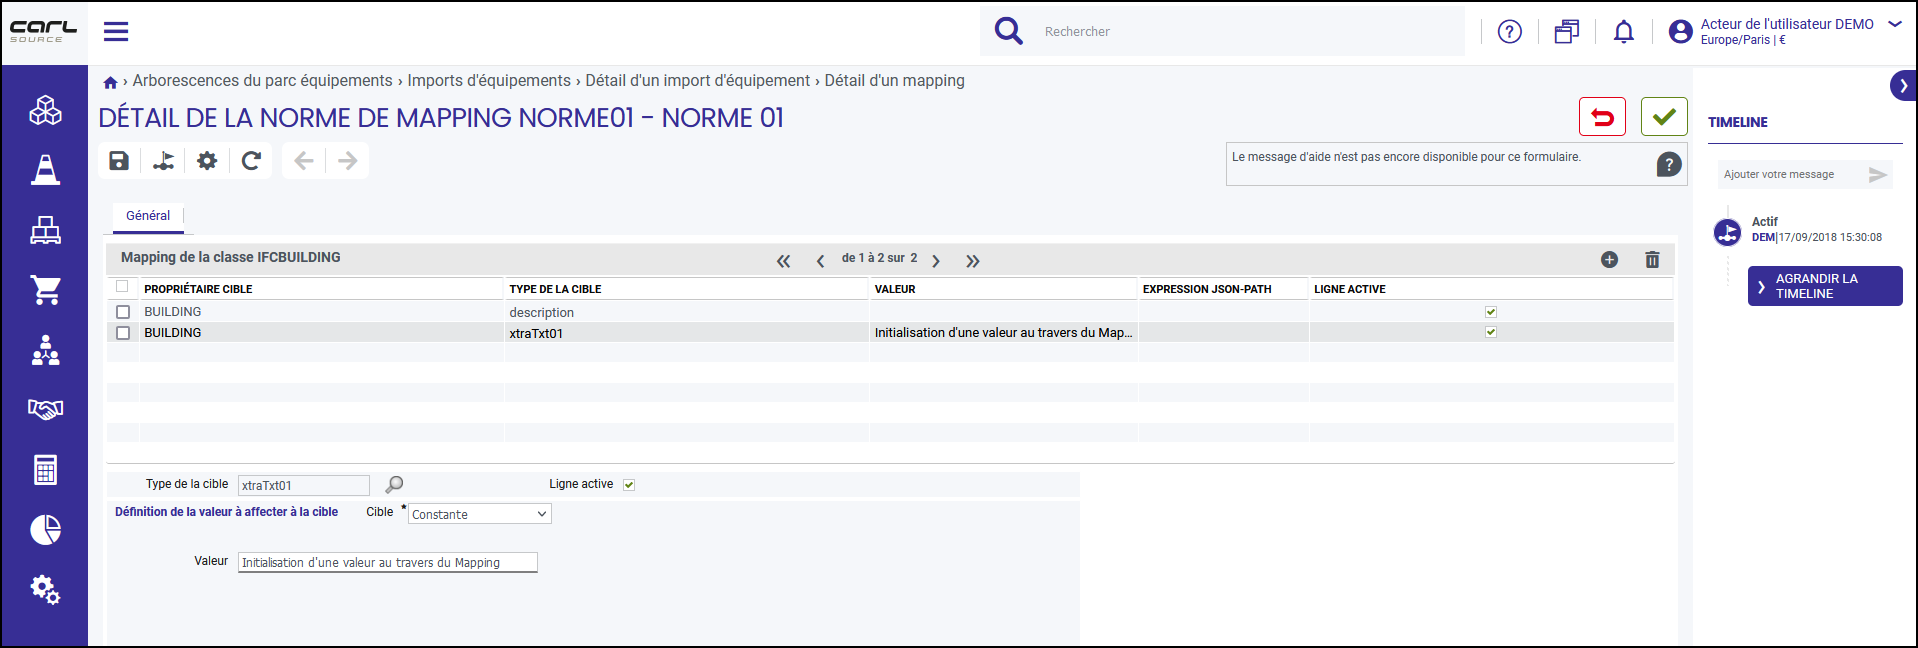
Task: Open the shopping cart purchases module
Action: click(x=45, y=290)
